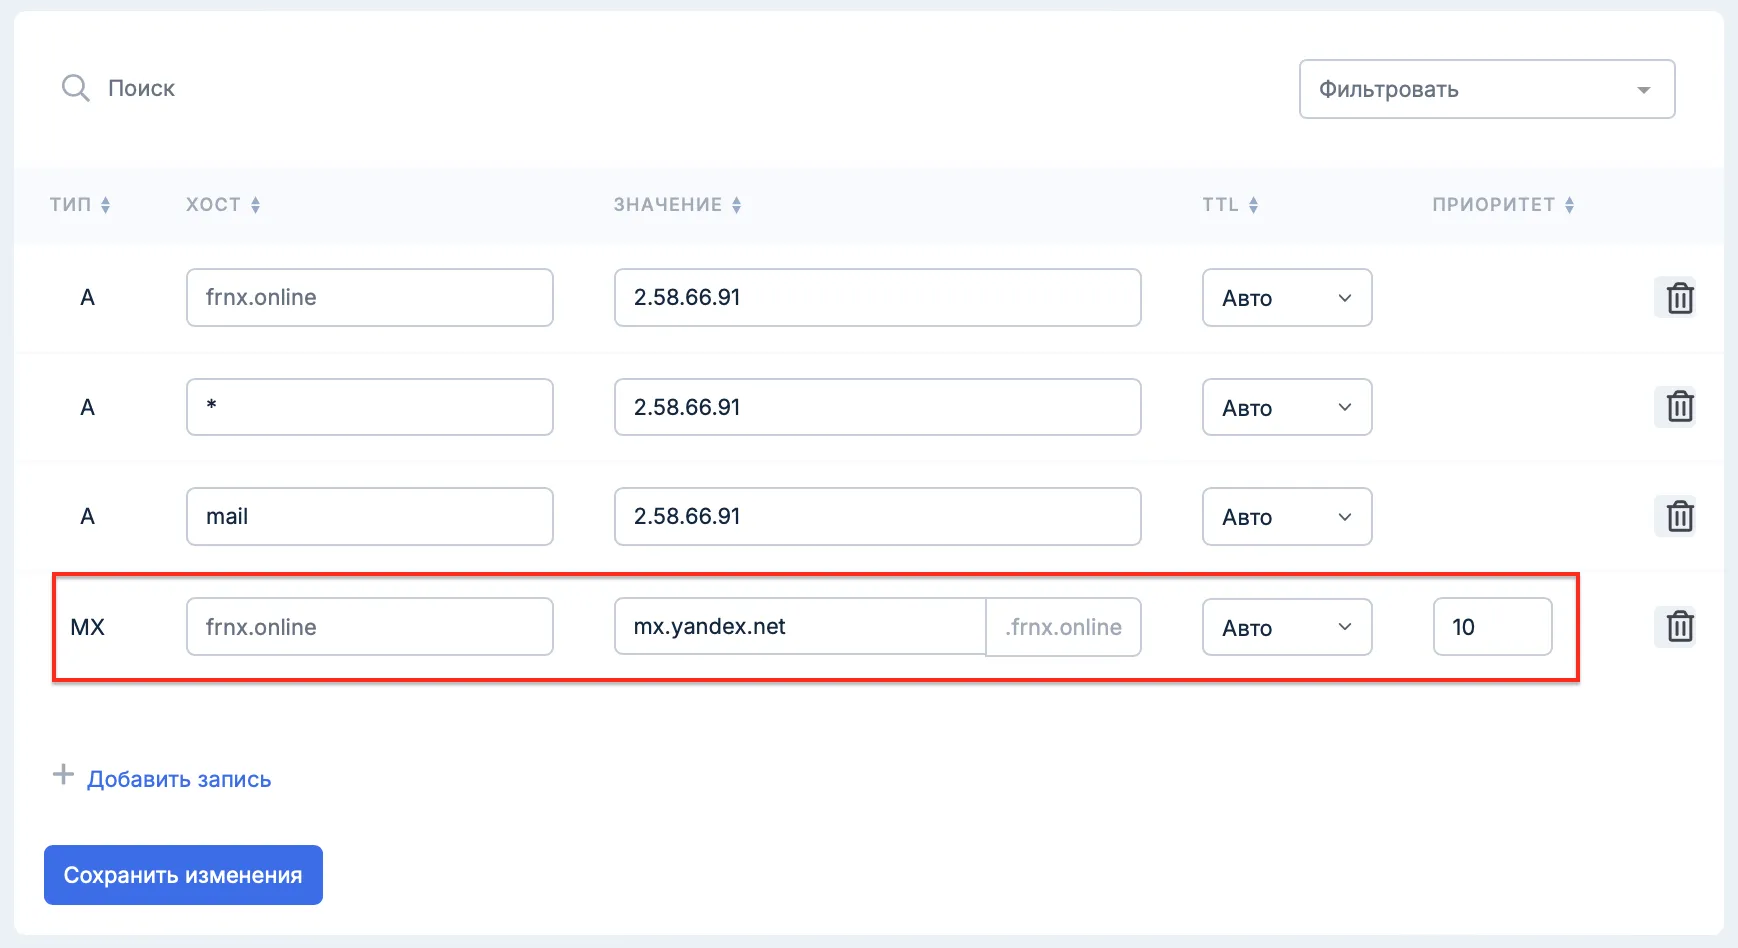Click the search magnifier icon

click(x=75, y=88)
